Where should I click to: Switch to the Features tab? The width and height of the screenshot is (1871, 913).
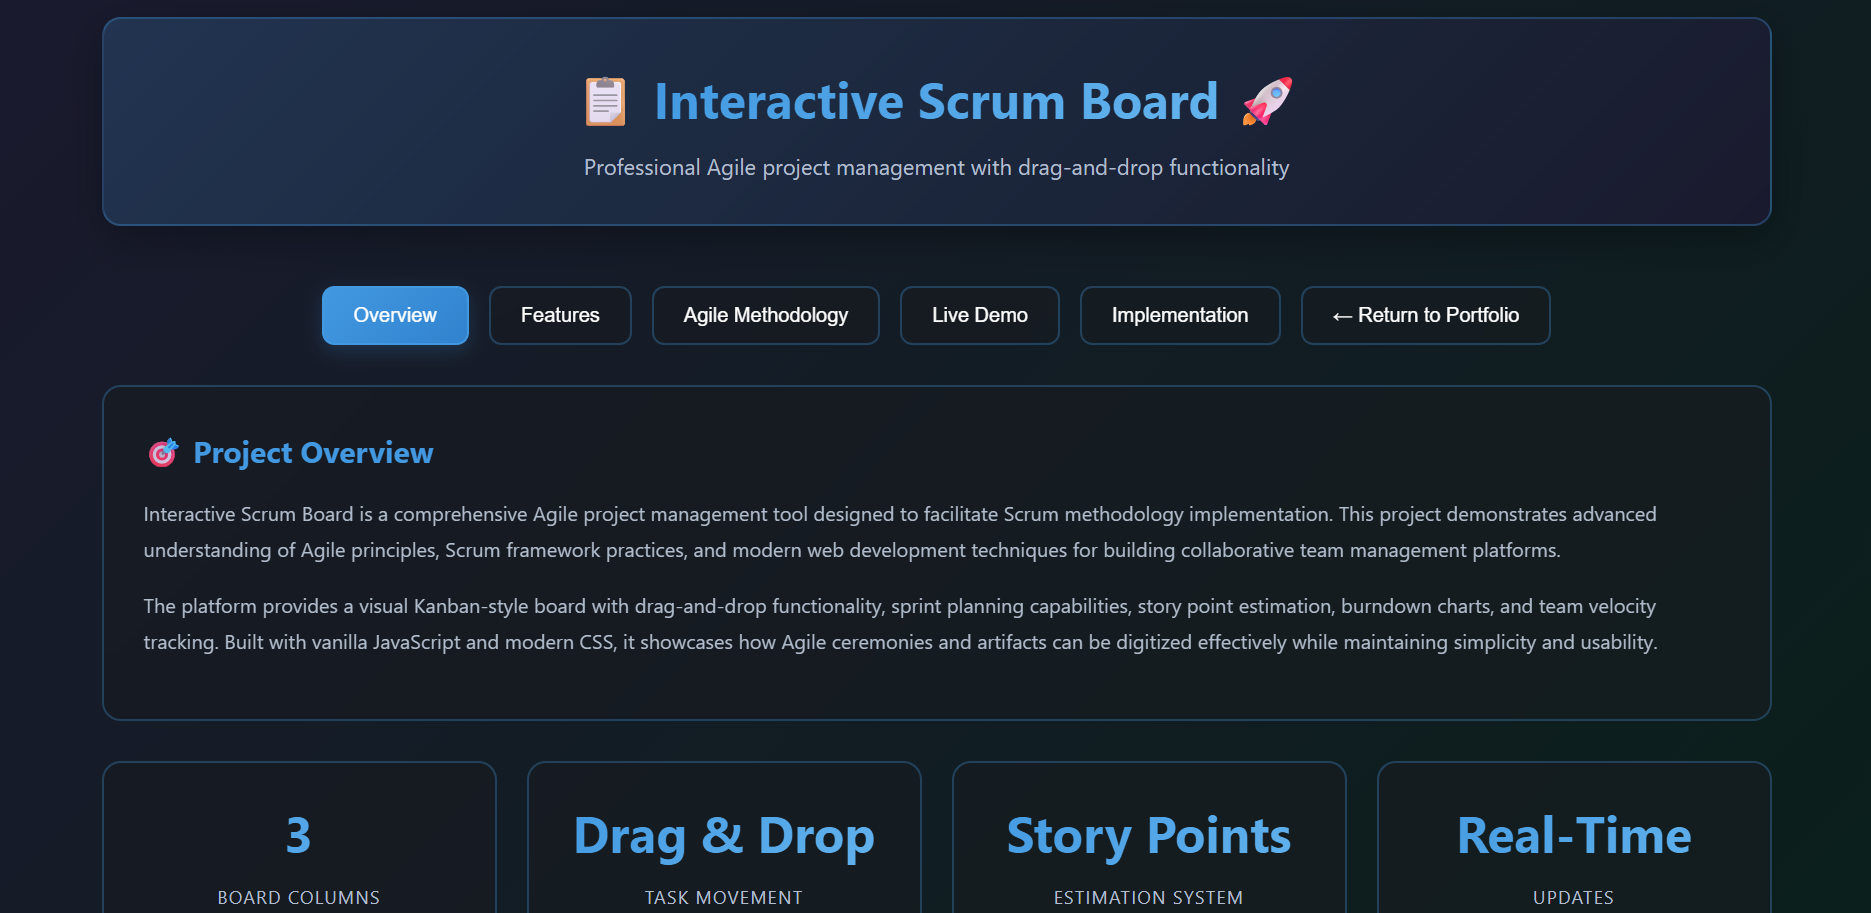coord(559,315)
